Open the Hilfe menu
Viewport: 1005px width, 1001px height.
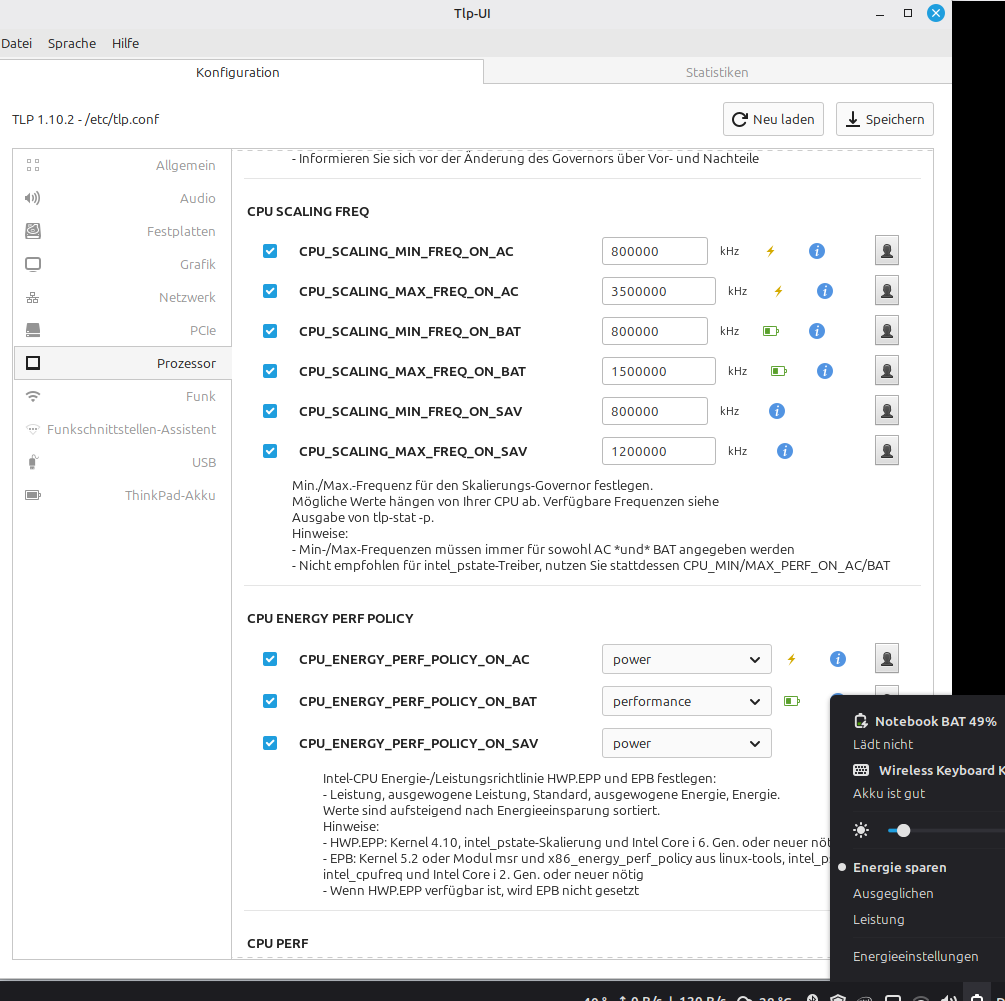pos(126,44)
